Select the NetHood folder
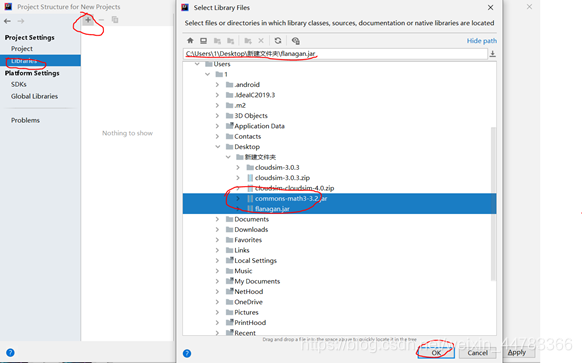This screenshot has width=582, height=363. click(x=249, y=292)
